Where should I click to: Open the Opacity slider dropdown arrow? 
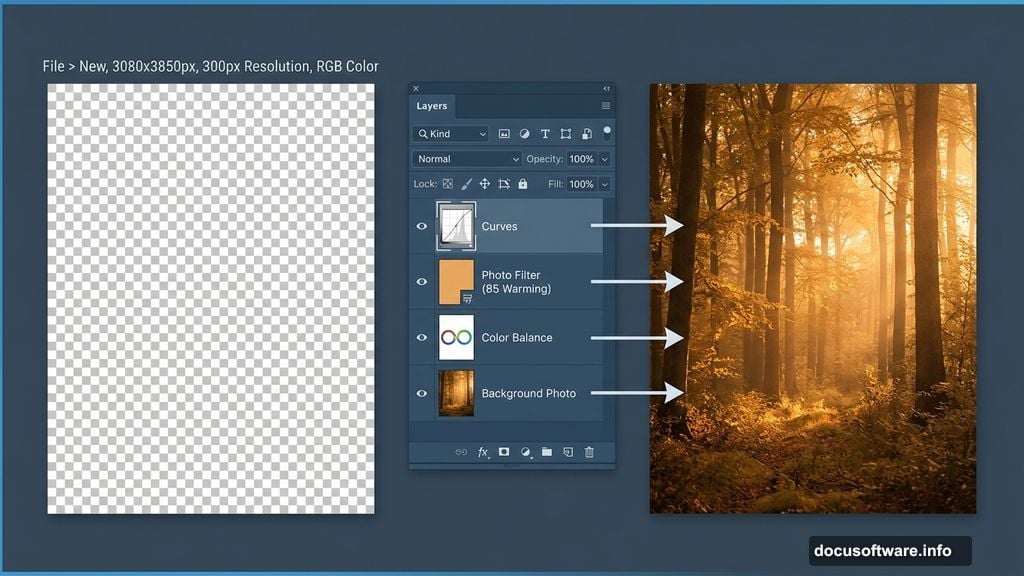[604, 159]
